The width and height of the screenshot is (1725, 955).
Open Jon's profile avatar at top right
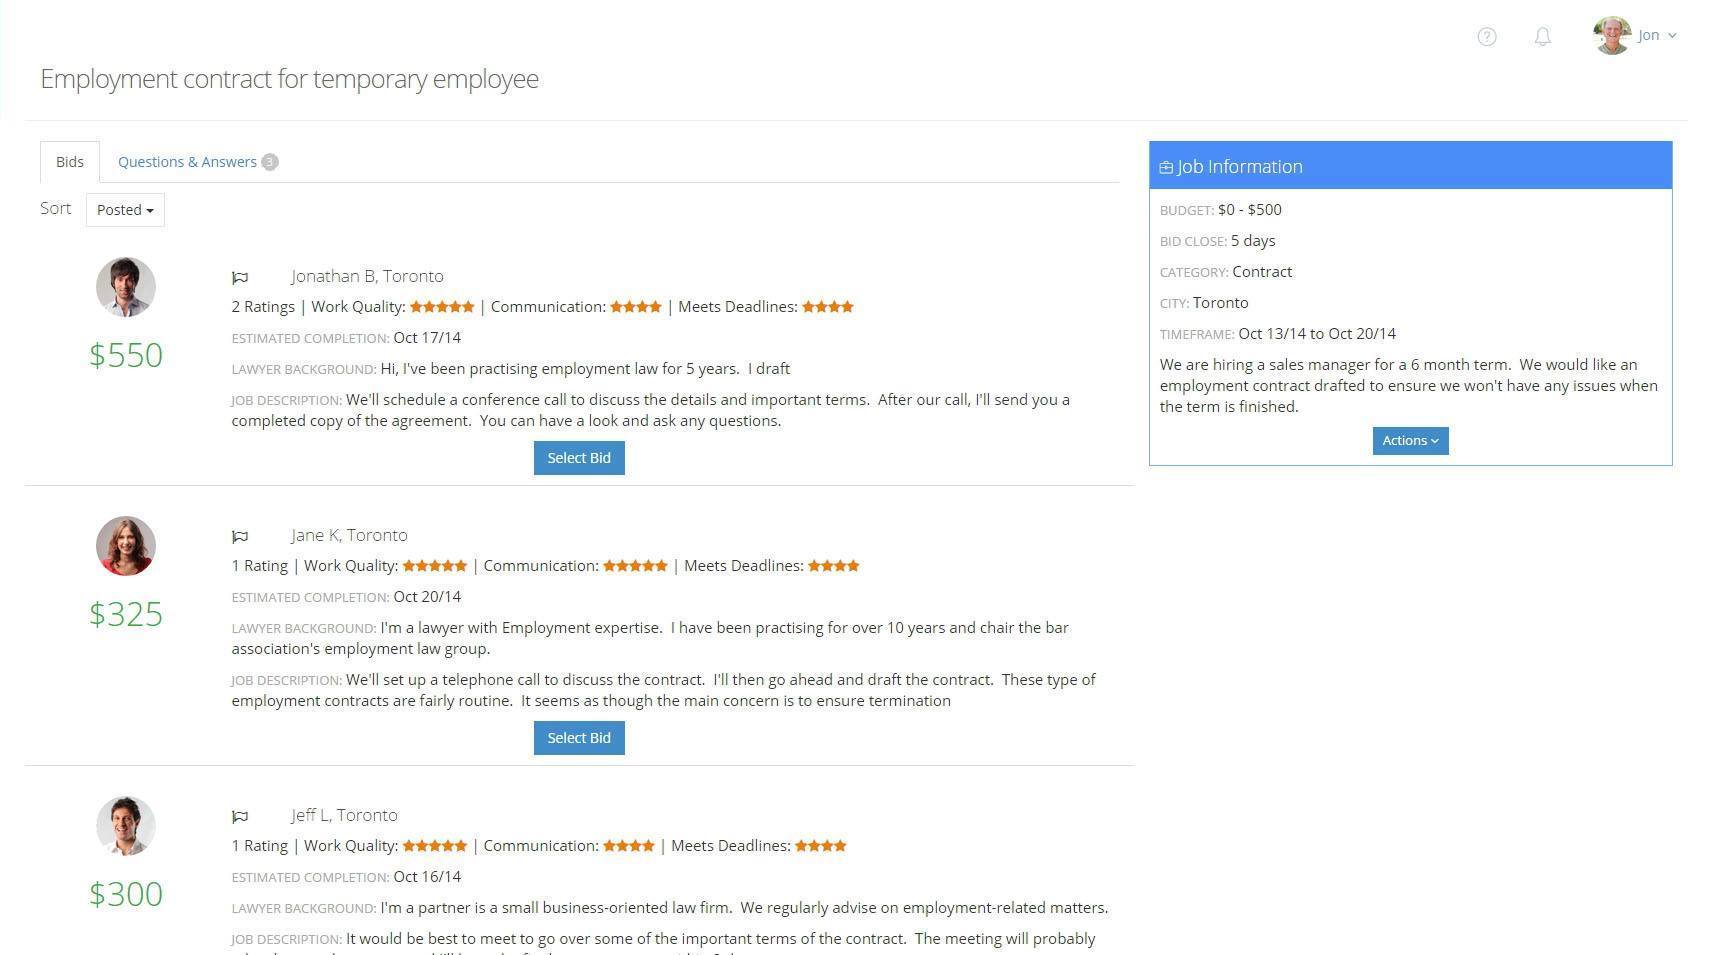click(1612, 35)
